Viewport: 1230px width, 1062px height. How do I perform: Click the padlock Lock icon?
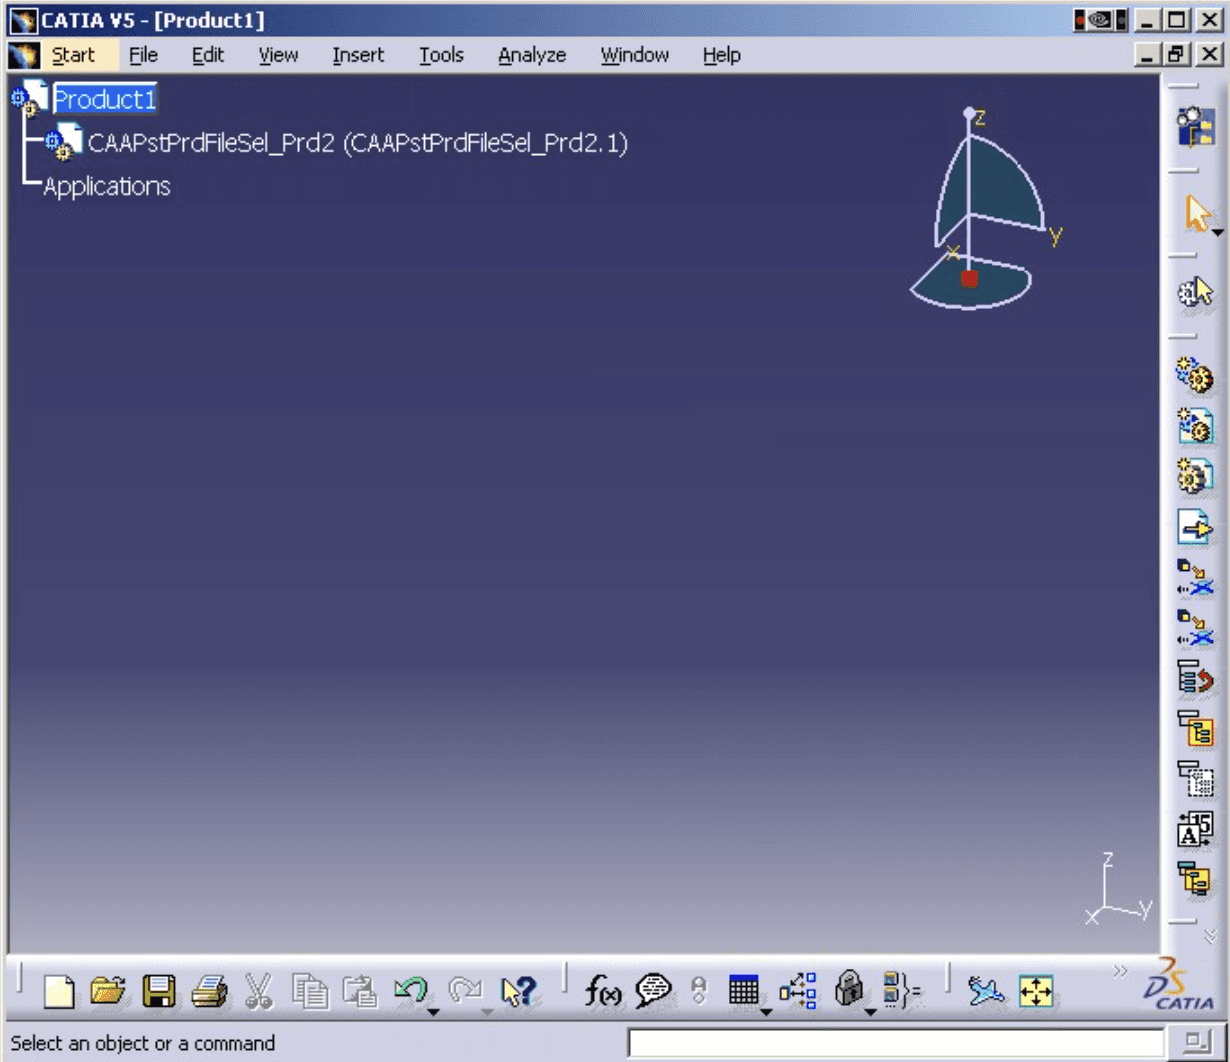click(849, 990)
